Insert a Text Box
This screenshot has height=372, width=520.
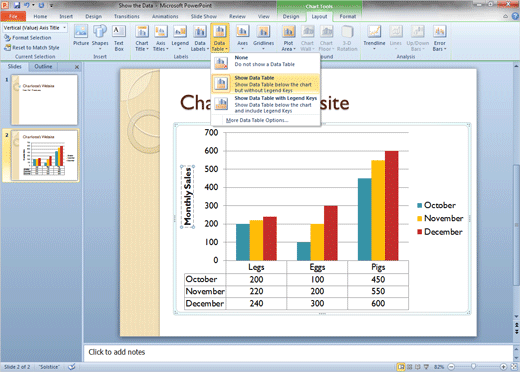119,37
